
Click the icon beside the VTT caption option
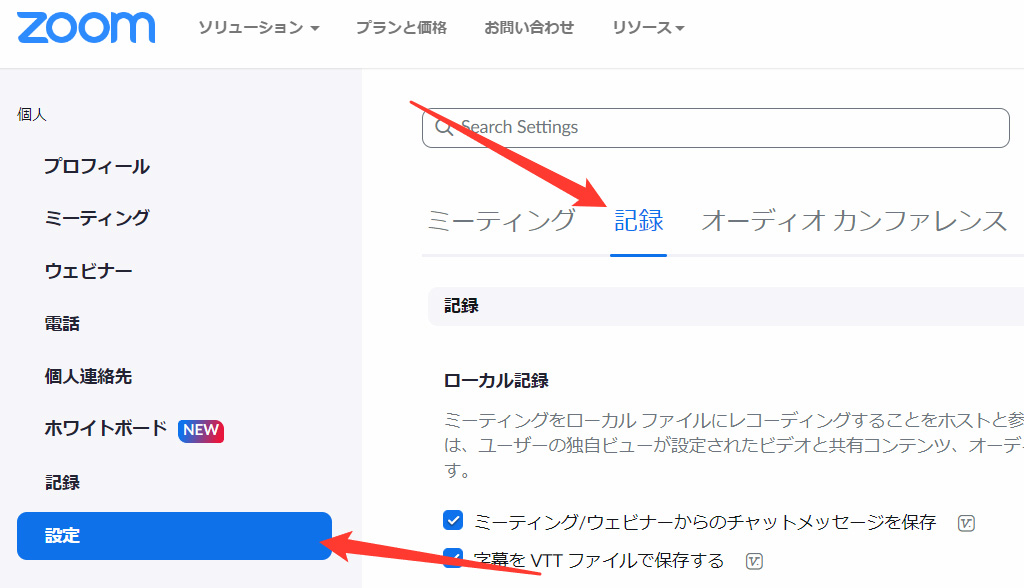(755, 560)
